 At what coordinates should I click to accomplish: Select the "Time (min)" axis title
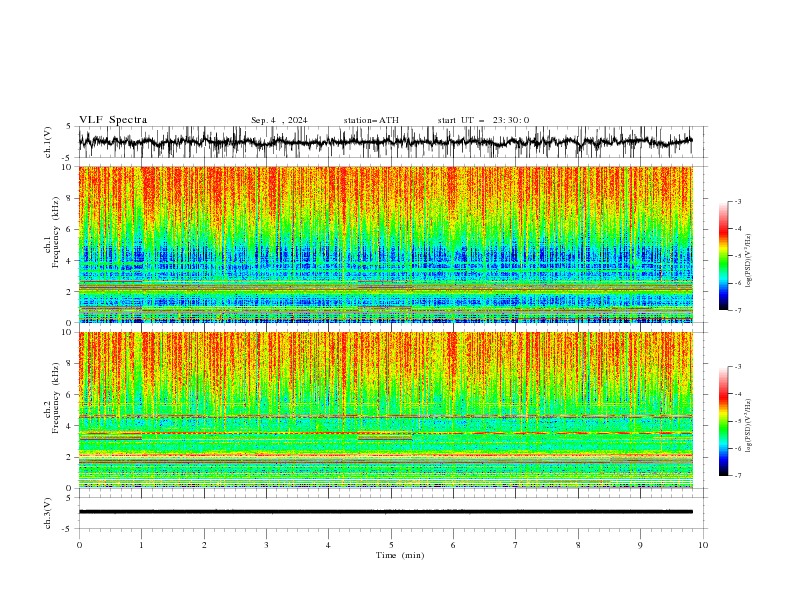pyautogui.click(x=400, y=555)
